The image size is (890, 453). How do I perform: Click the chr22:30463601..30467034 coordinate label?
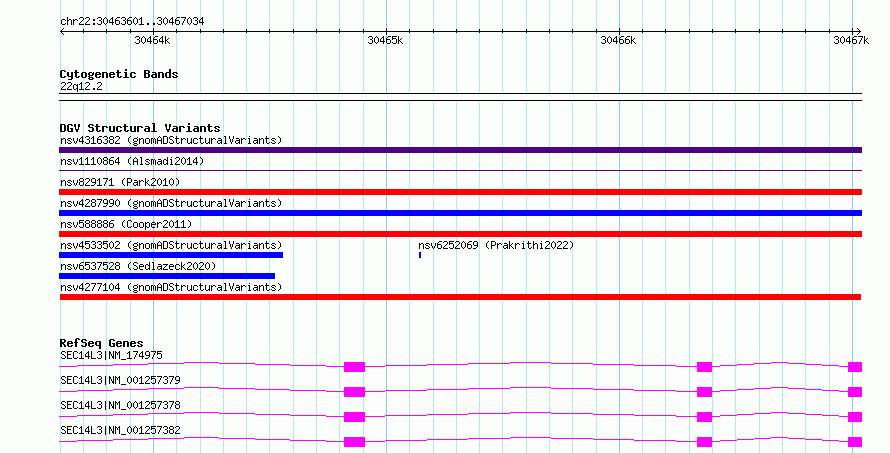pos(132,21)
